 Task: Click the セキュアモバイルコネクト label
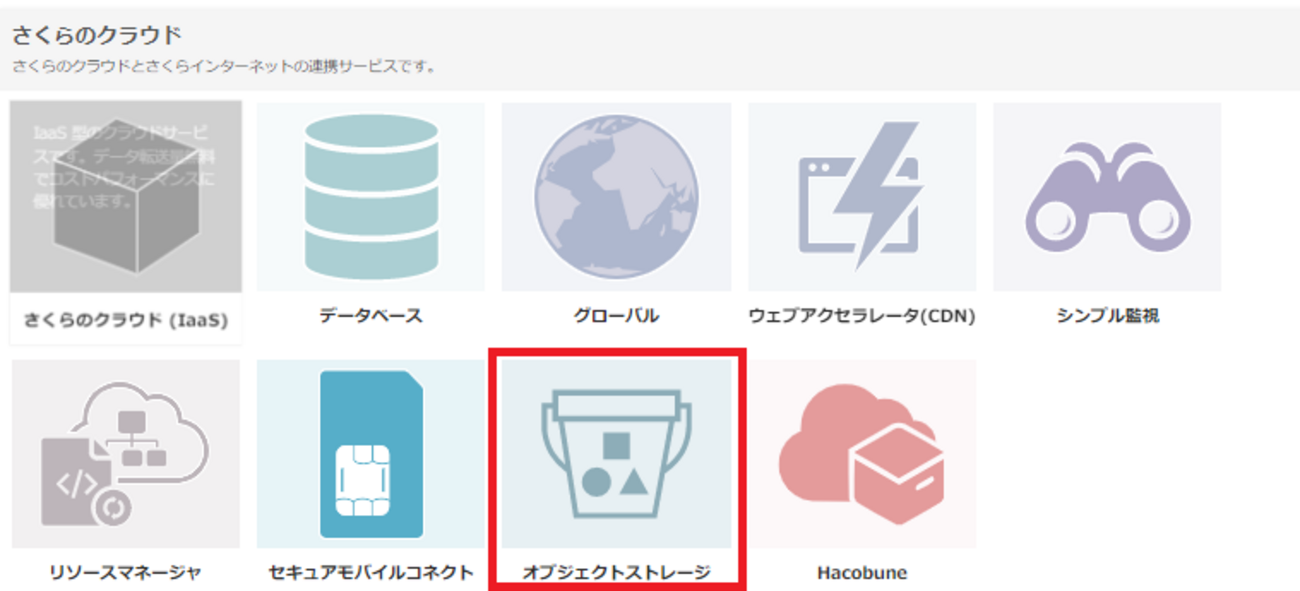tap(371, 573)
